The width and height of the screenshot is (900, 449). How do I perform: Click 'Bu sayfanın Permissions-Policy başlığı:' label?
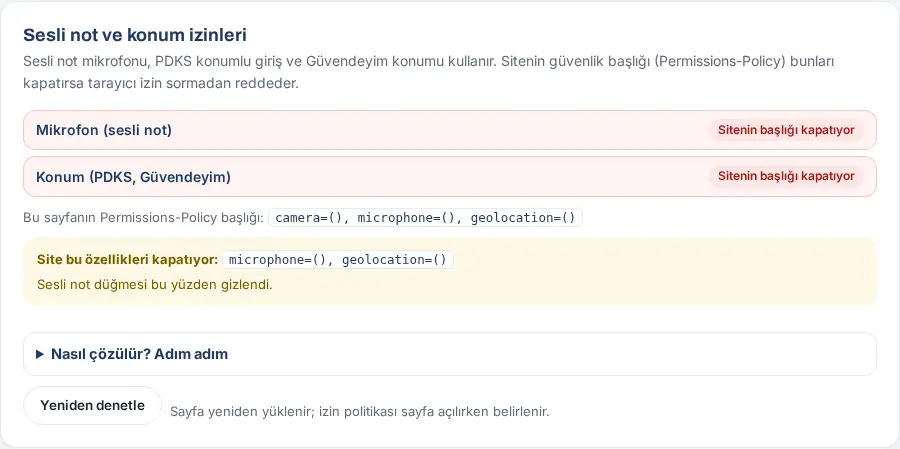(143, 218)
